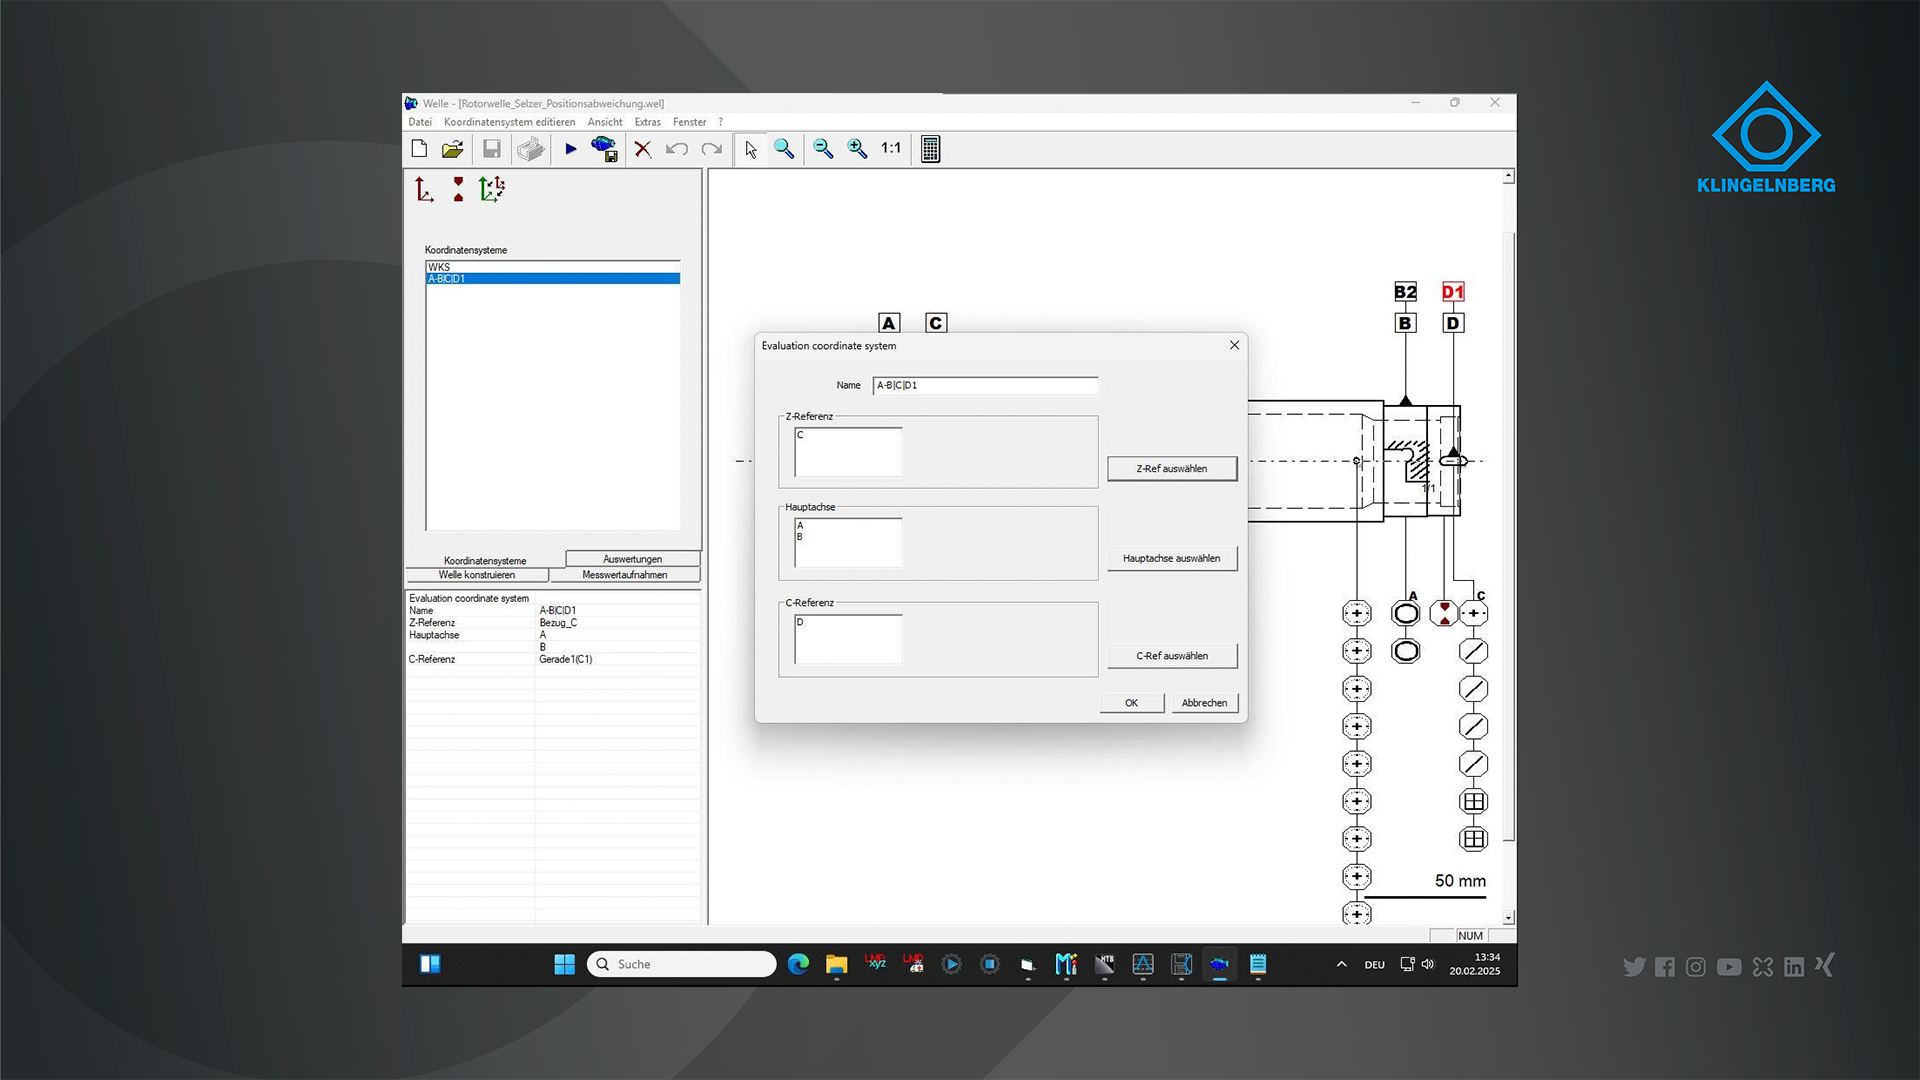1920x1080 pixels.
Task: Click the Hauptachse auswählen button
Action: pyautogui.click(x=1172, y=559)
